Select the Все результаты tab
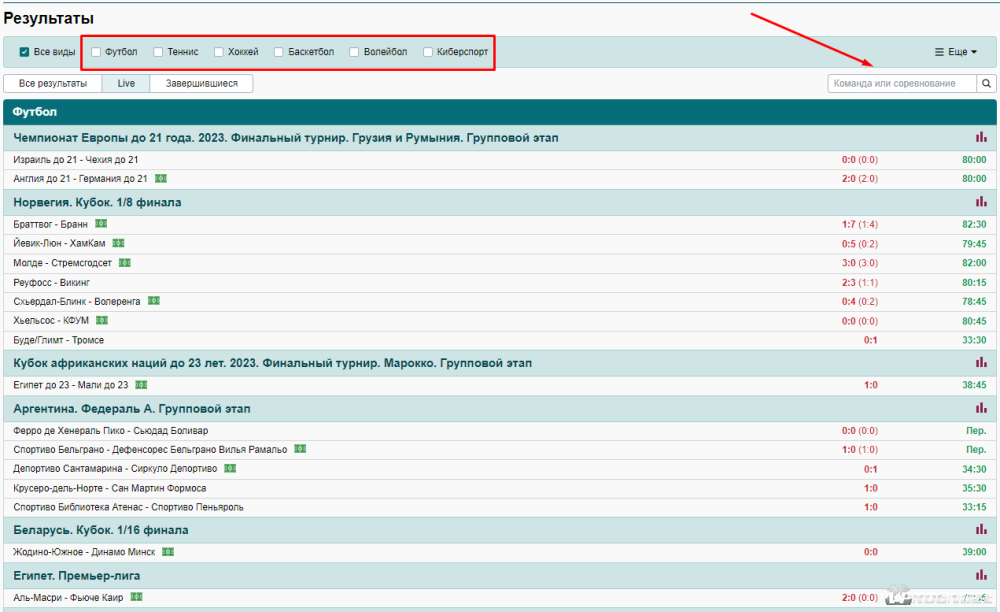The height and width of the screenshot is (612, 1000). click(53, 84)
